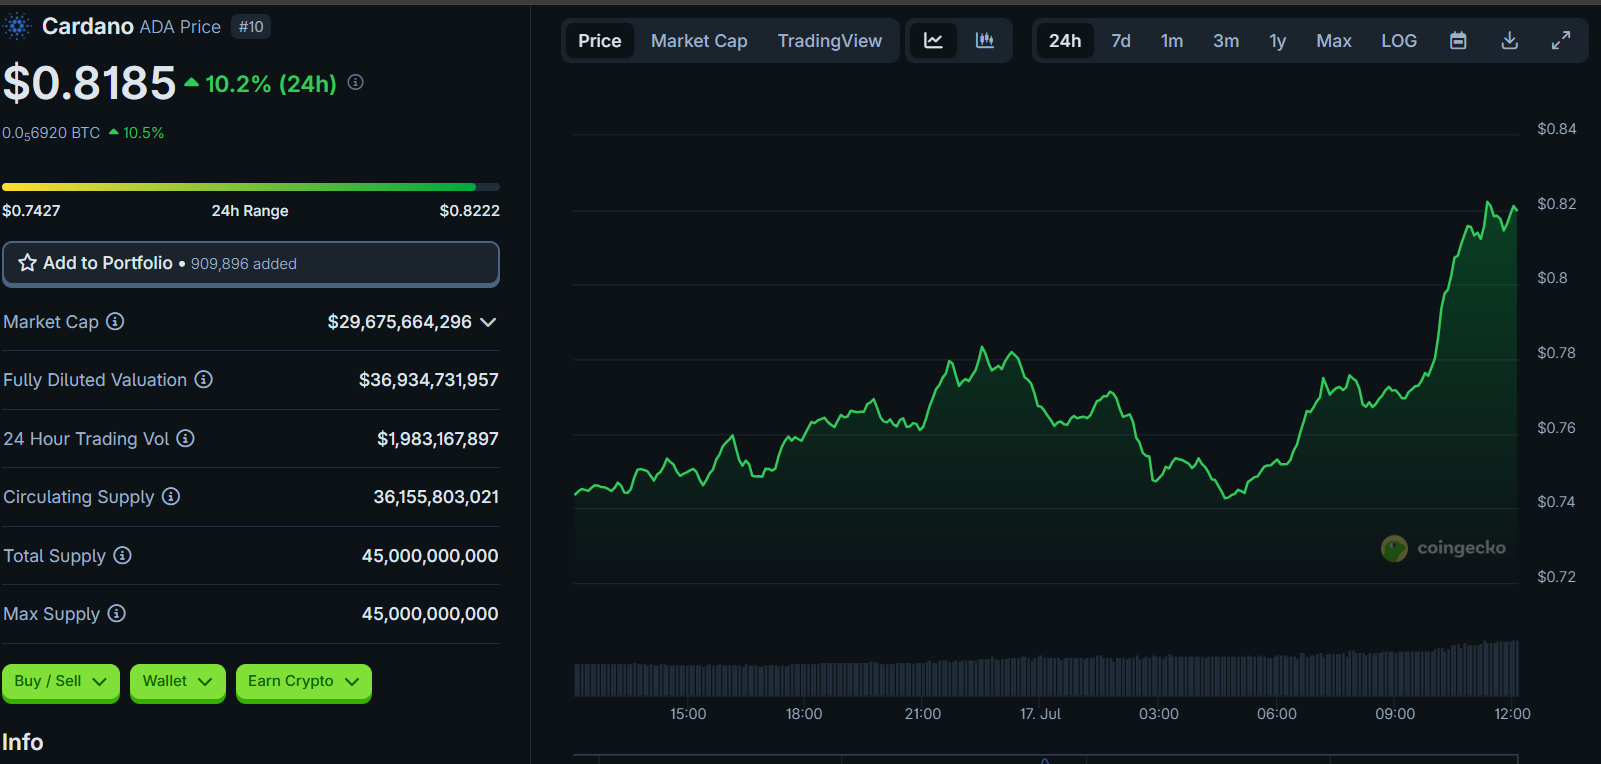
Task: Toggle the LOG scale option
Action: (1399, 41)
